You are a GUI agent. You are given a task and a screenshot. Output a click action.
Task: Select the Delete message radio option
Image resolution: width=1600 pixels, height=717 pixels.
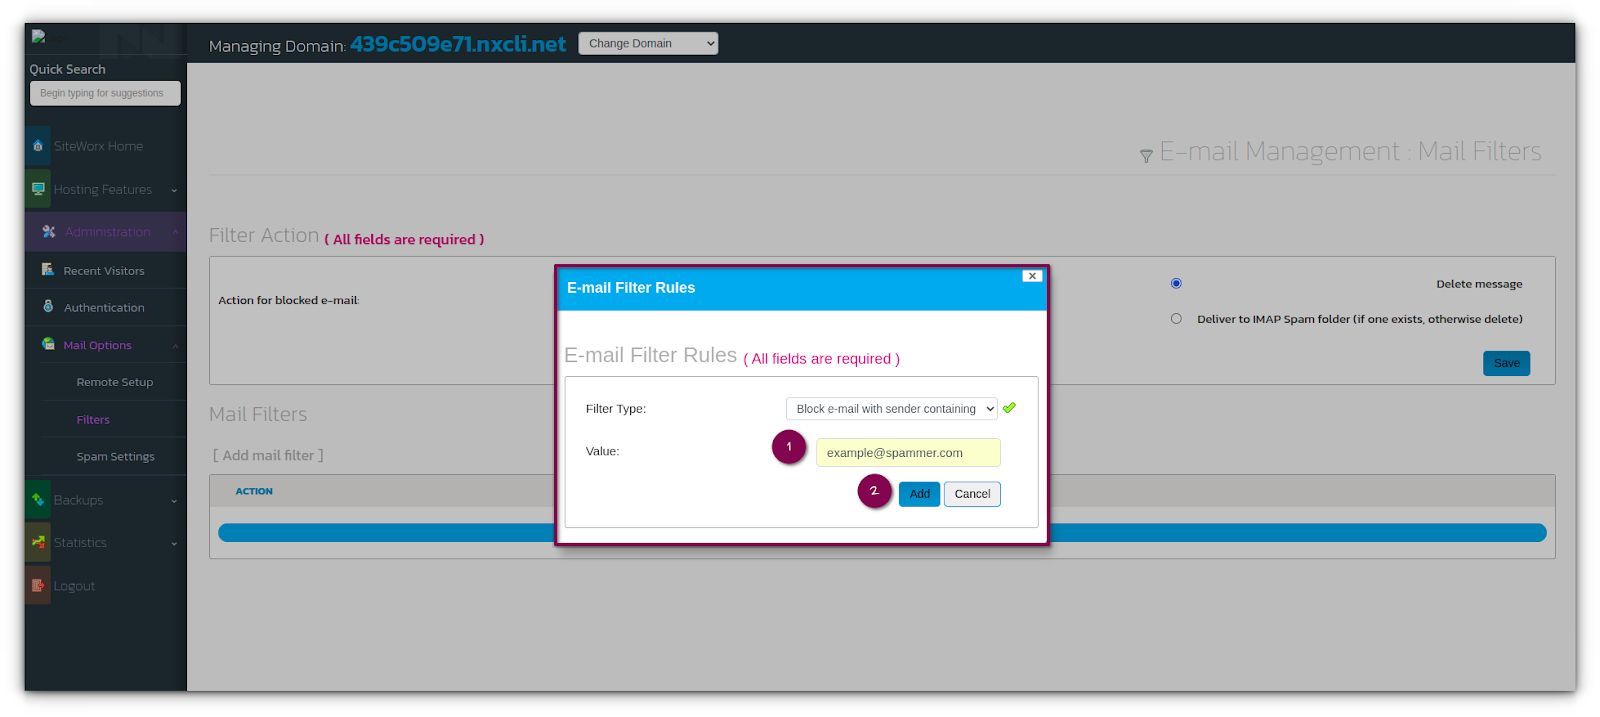point(1176,283)
